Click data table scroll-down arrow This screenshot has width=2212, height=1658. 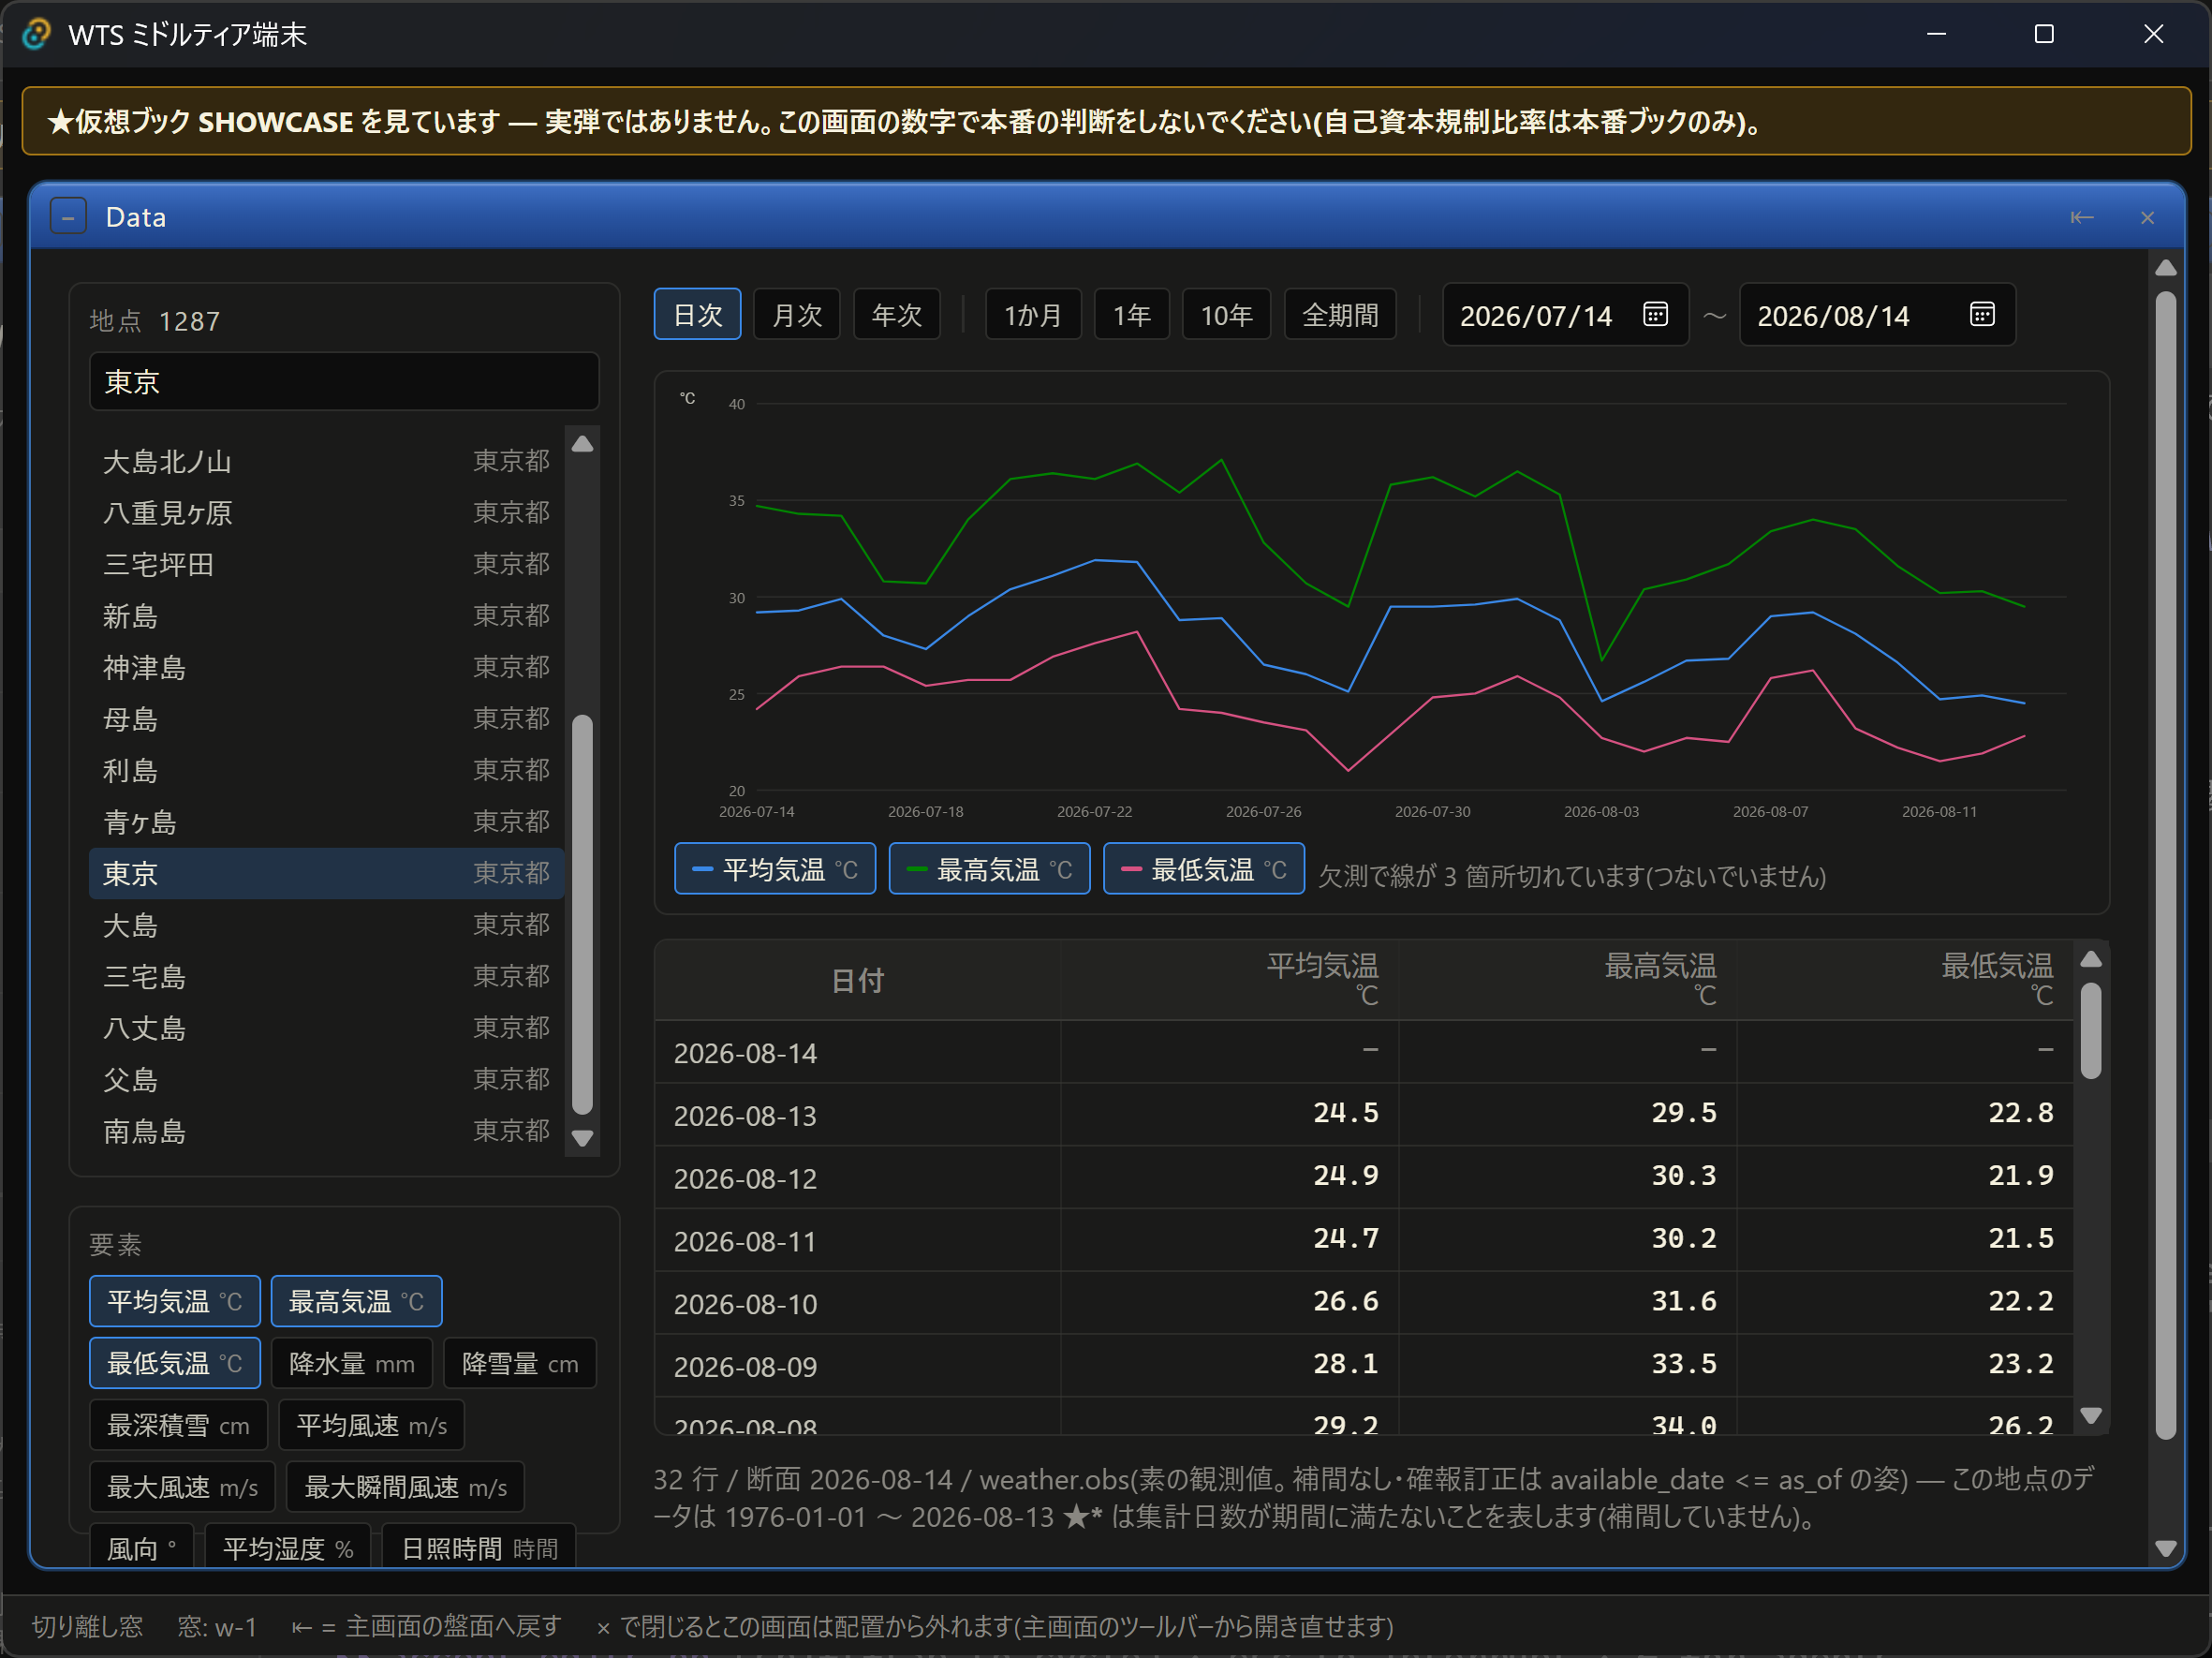(x=2090, y=1415)
